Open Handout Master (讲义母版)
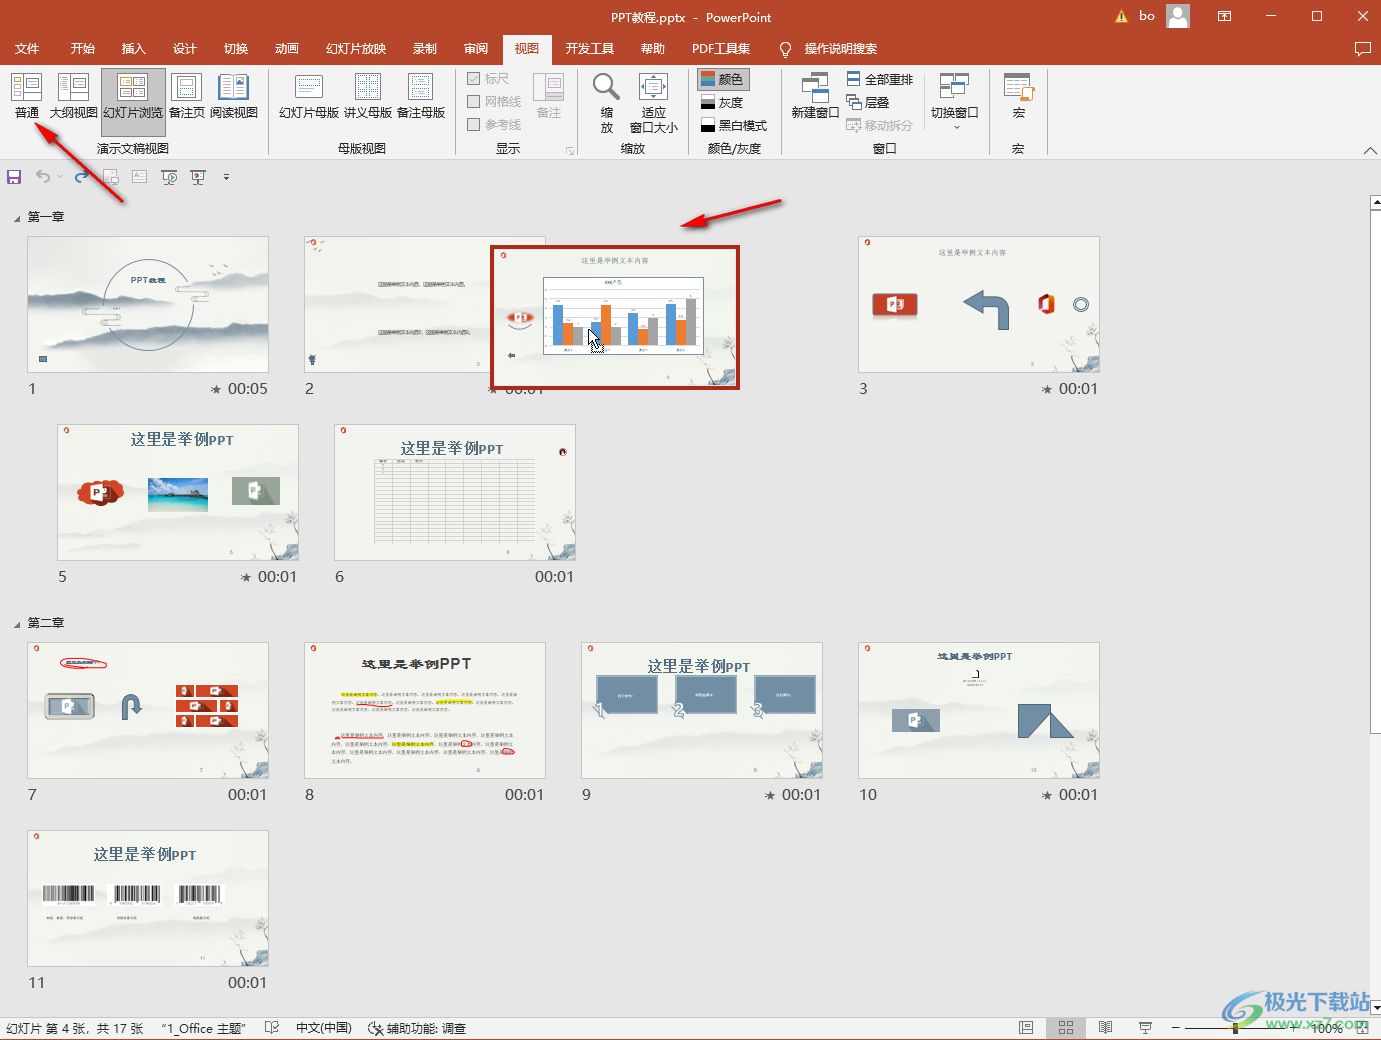The height and width of the screenshot is (1040, 1381). pos(368,96)
